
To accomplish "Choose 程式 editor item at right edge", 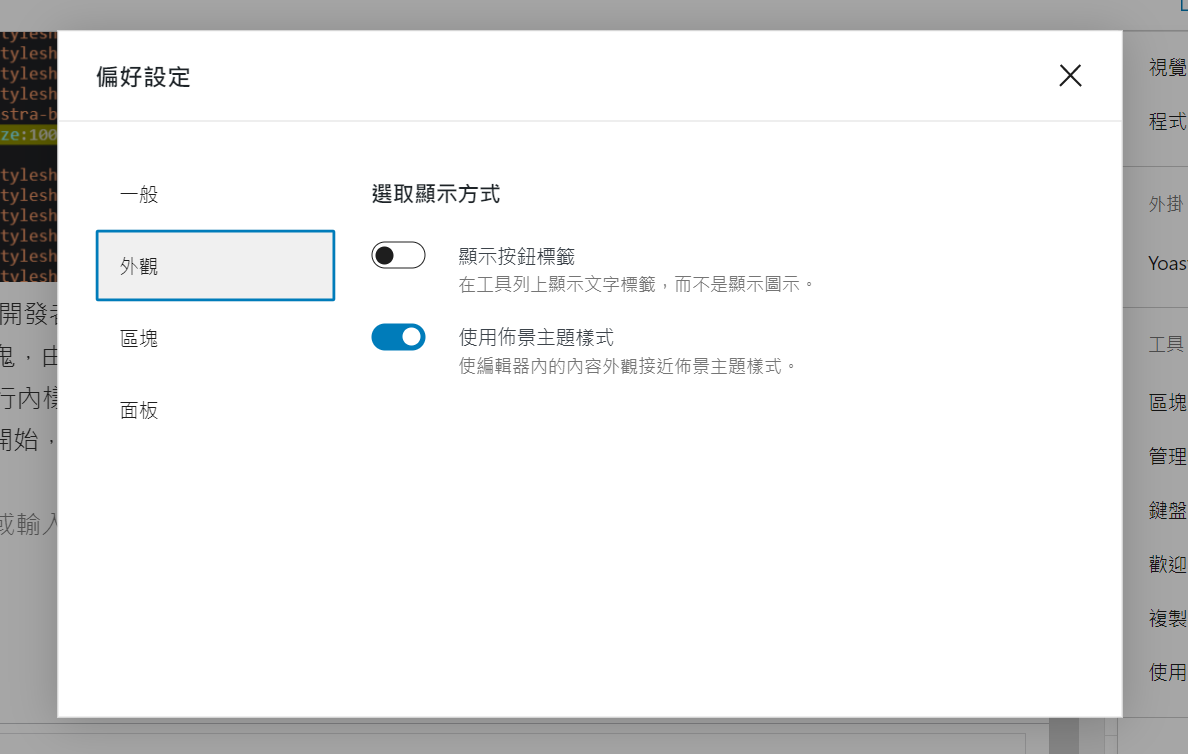I will [1168, 121].
